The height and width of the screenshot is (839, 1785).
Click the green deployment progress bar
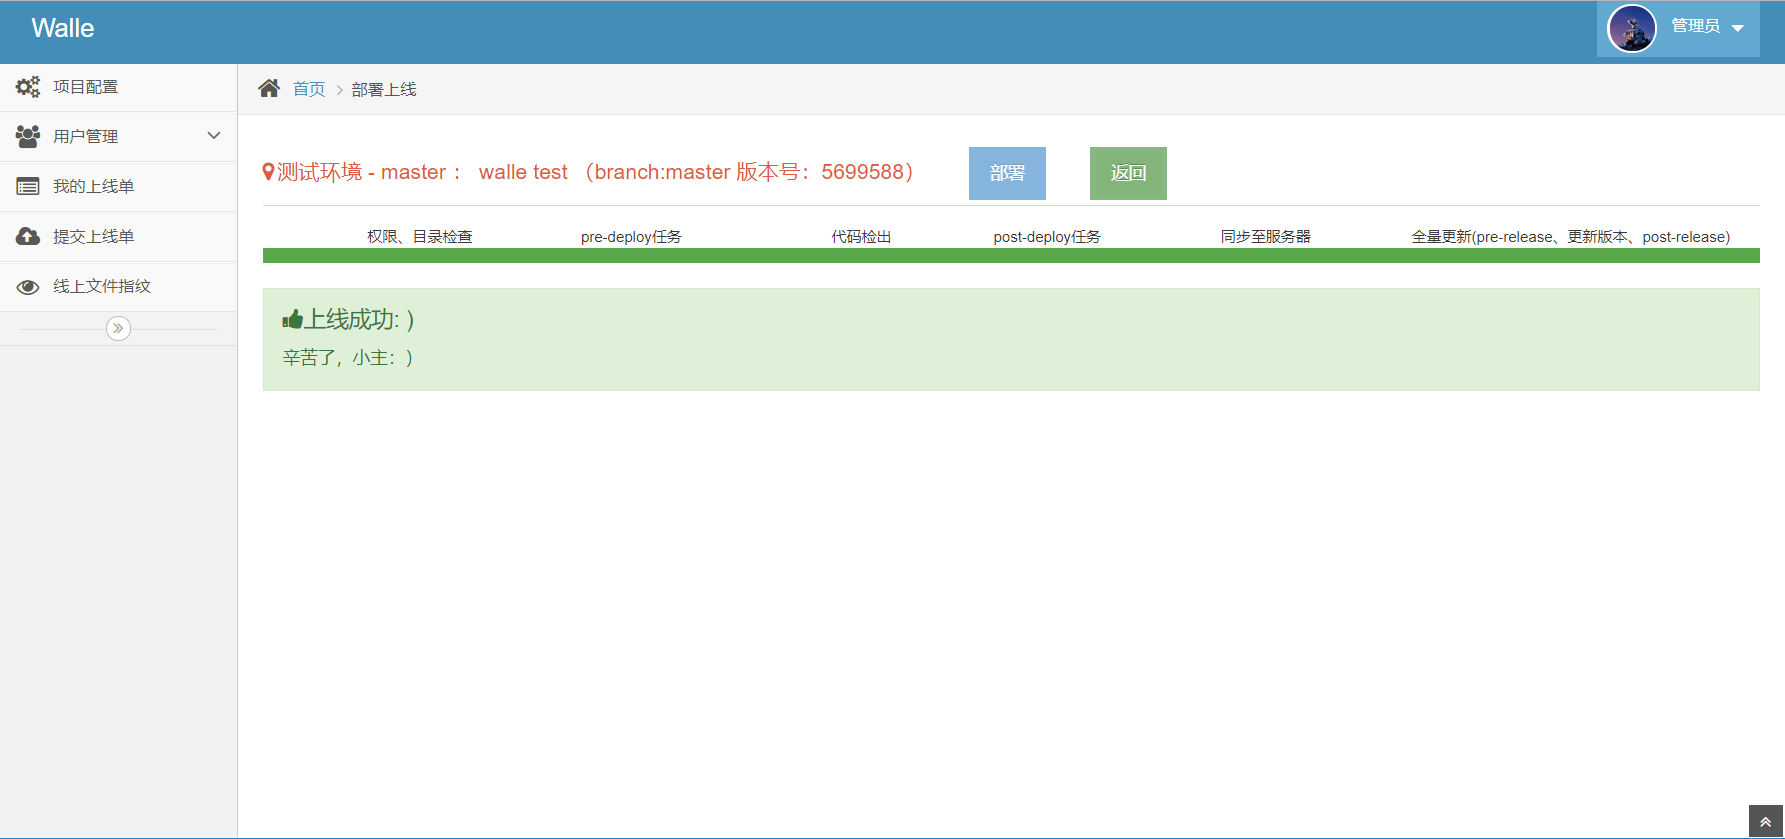click(1011, 256)
